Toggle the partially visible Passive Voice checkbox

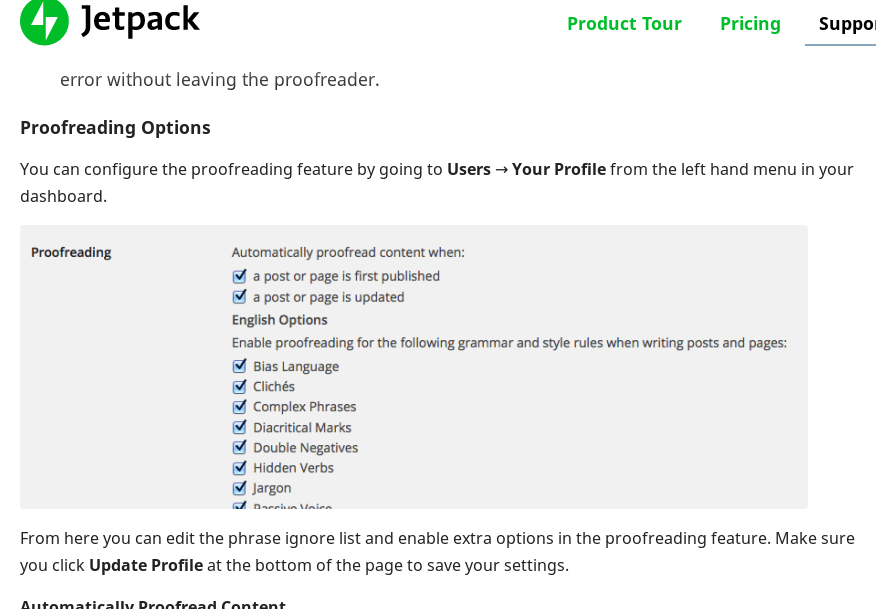(239, 506)
